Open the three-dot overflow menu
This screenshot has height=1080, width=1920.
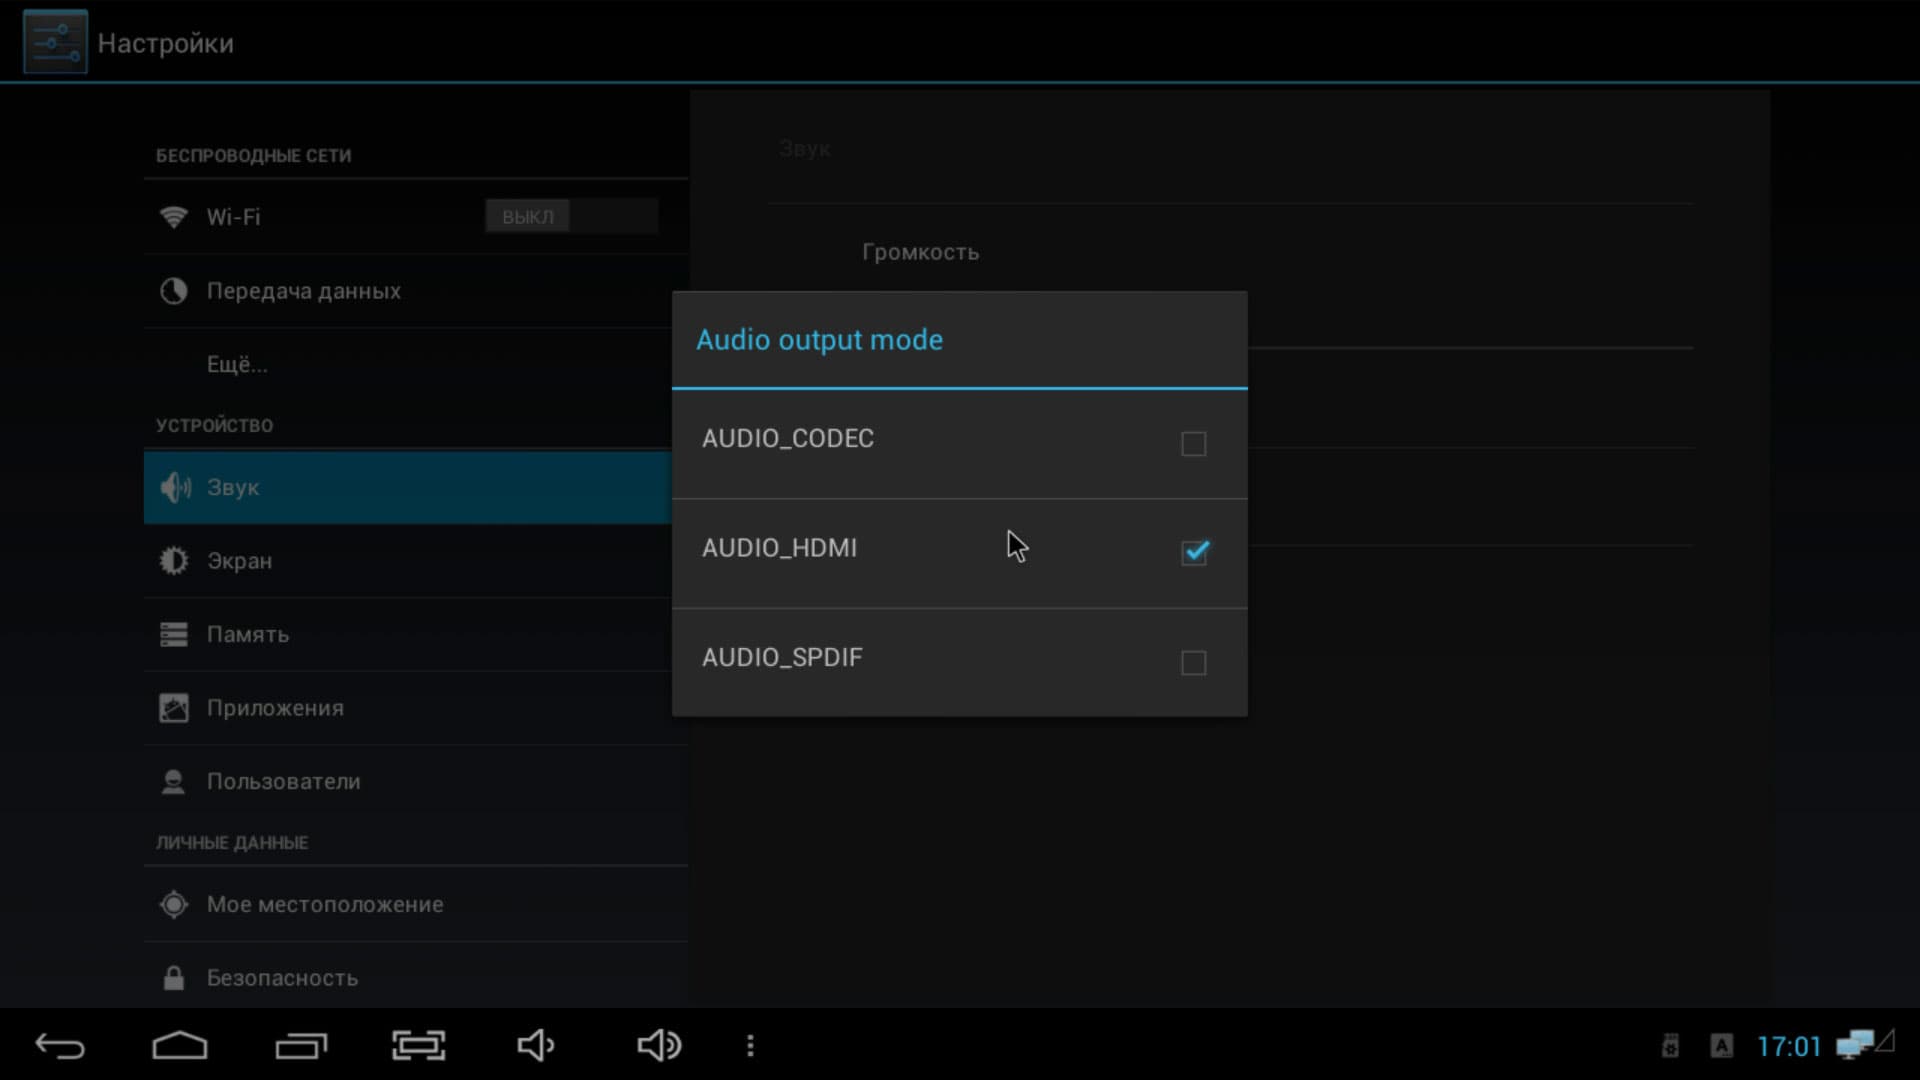pyautogui.click(x=750, y=1046)
